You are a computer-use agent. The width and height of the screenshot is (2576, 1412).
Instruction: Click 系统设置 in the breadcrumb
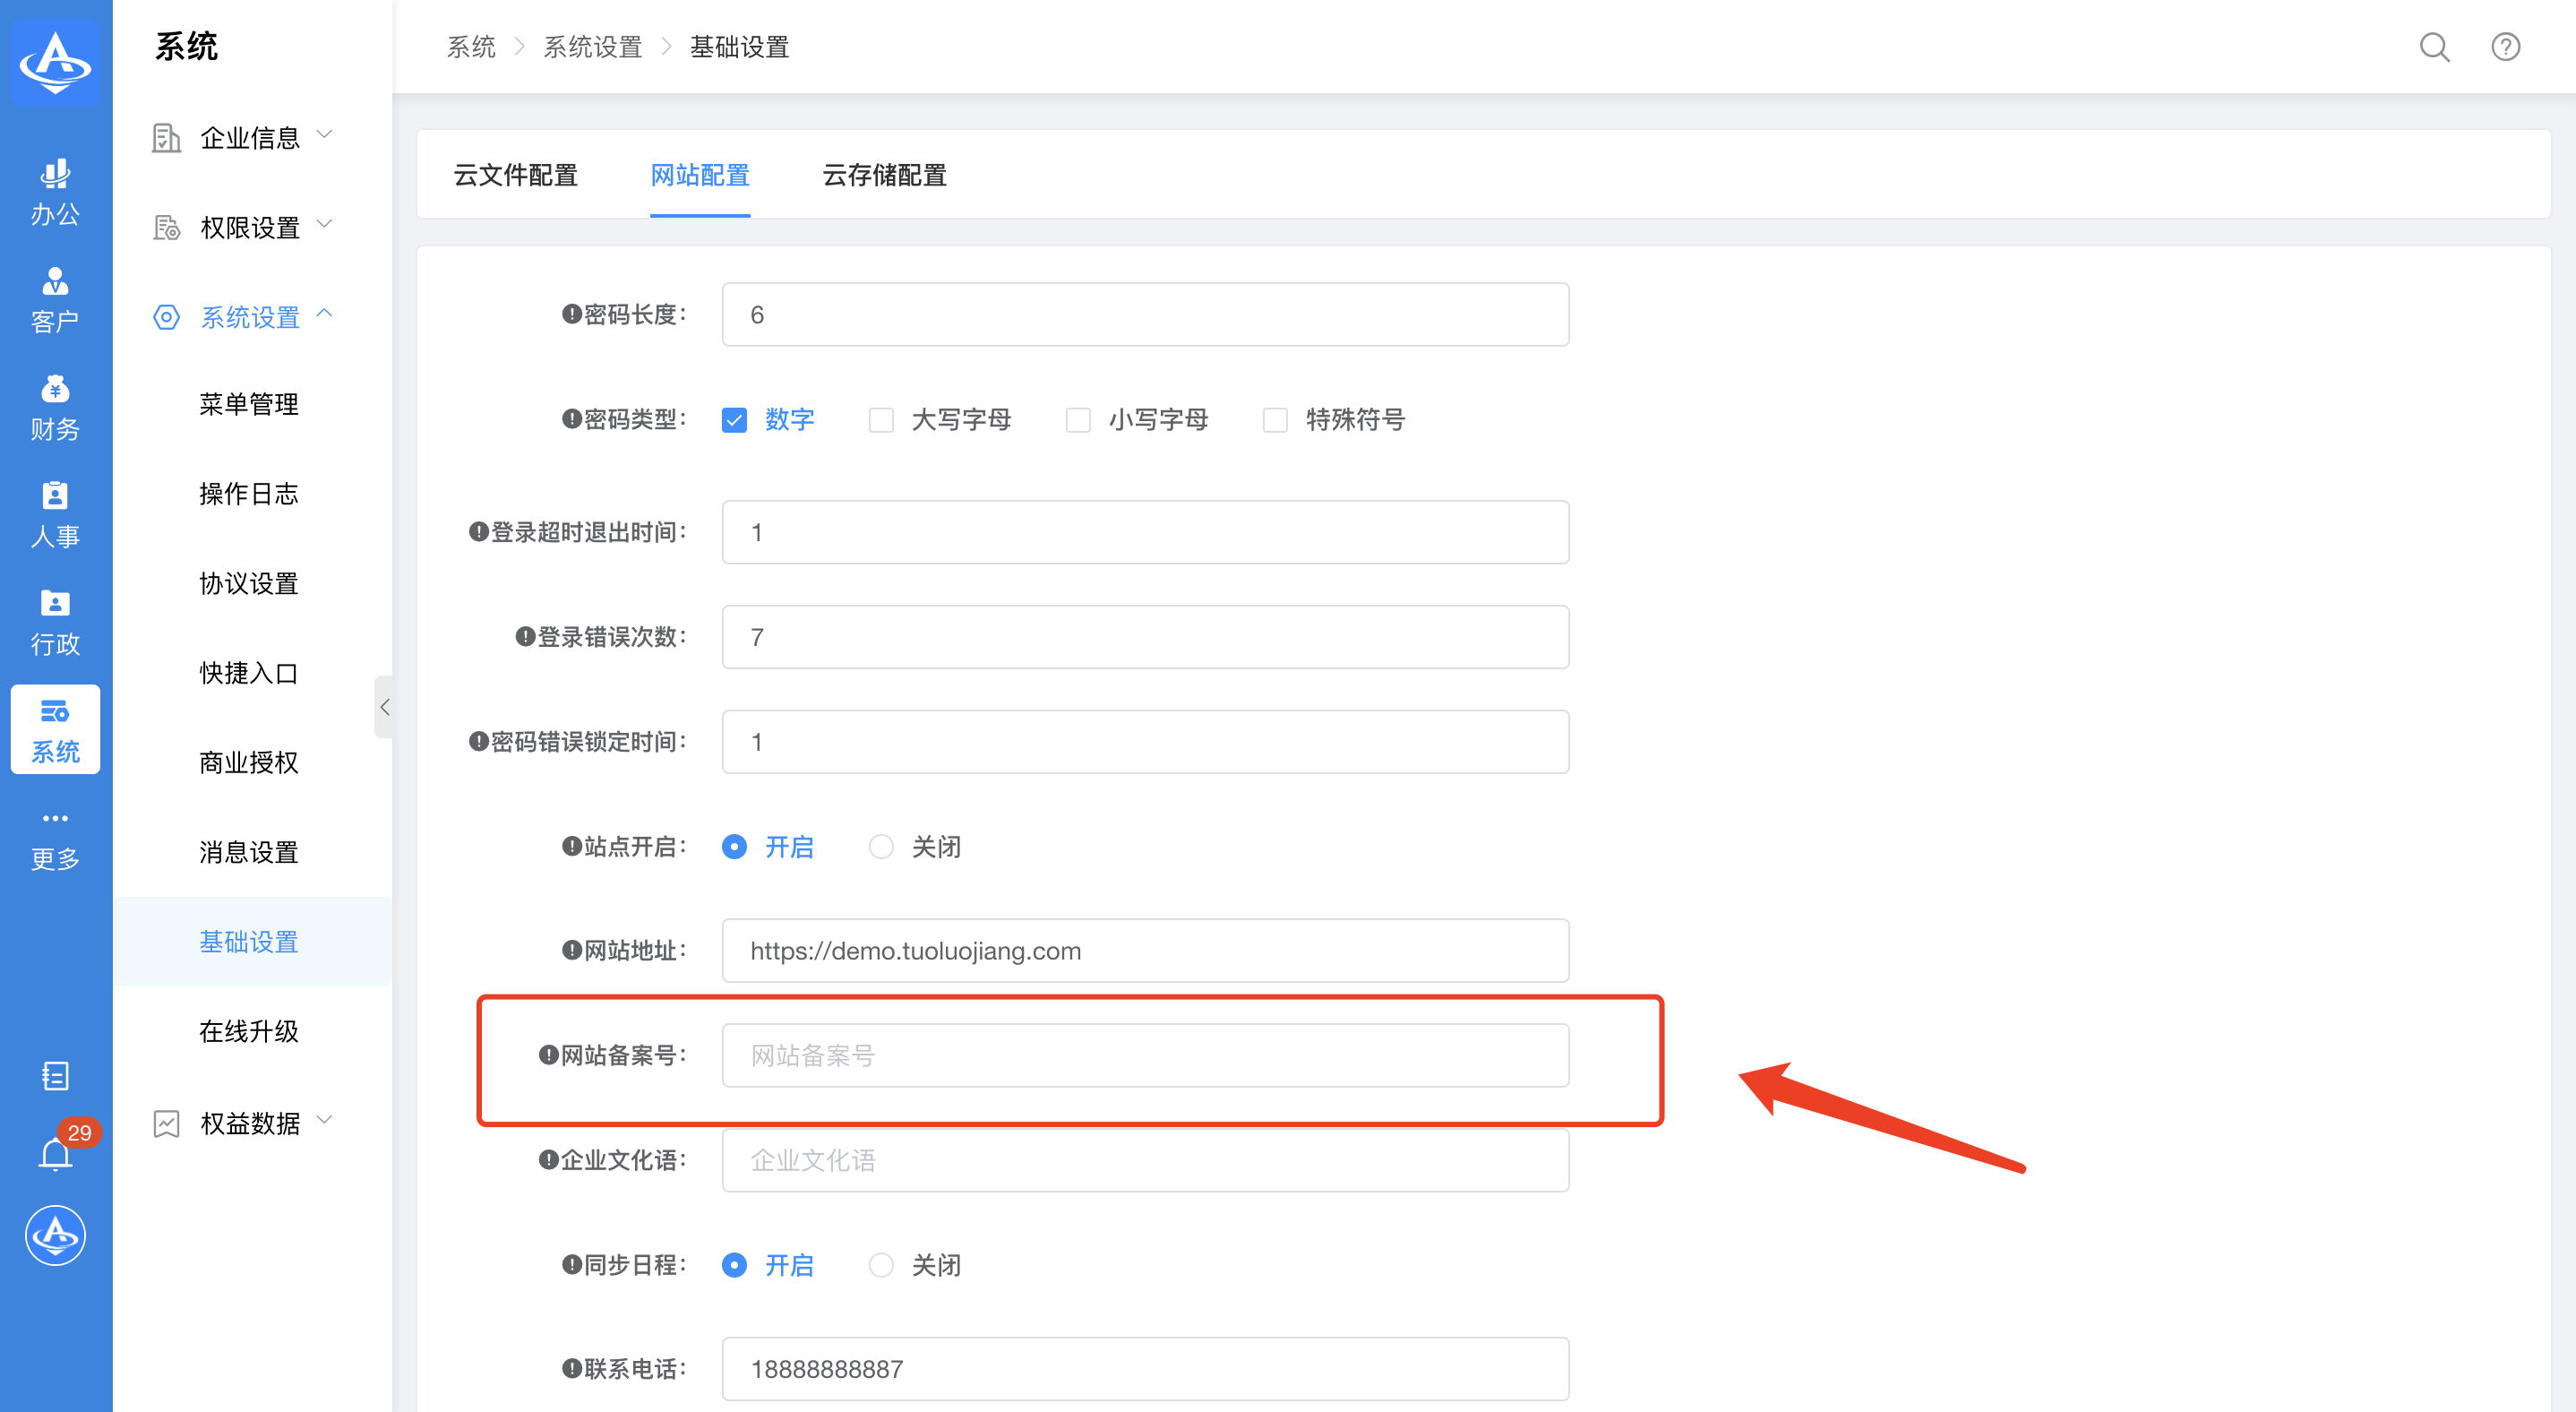[592, 47]
